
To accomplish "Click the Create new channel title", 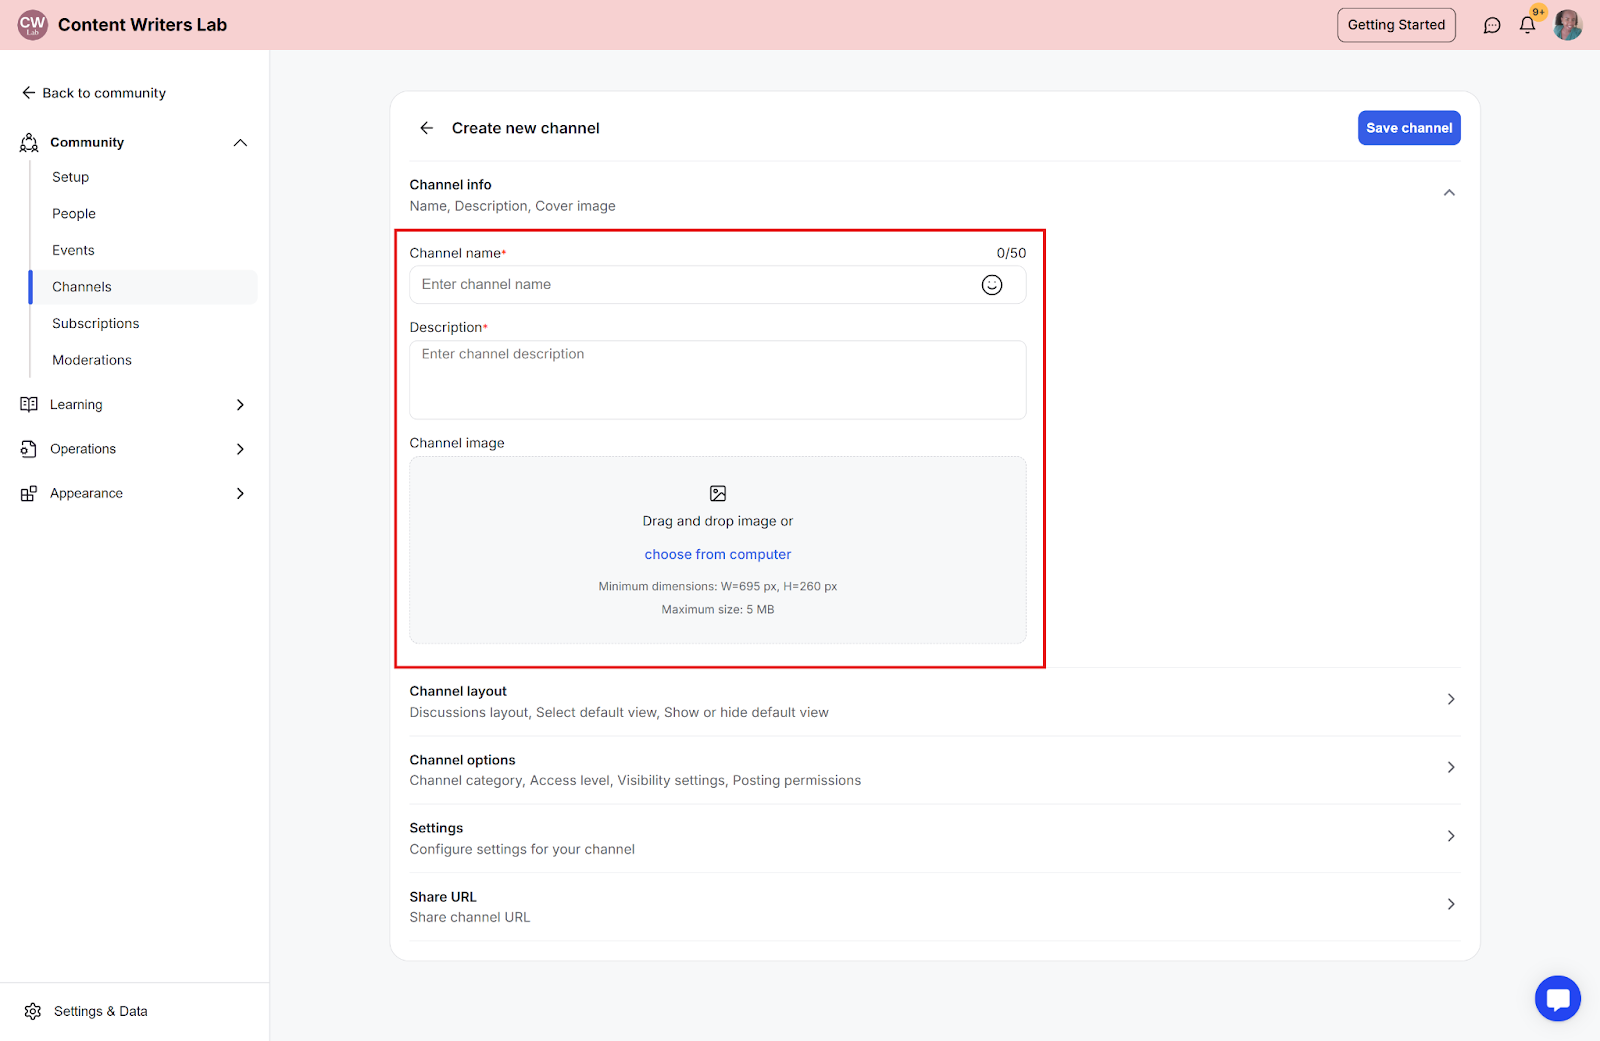I will (526, 128).
